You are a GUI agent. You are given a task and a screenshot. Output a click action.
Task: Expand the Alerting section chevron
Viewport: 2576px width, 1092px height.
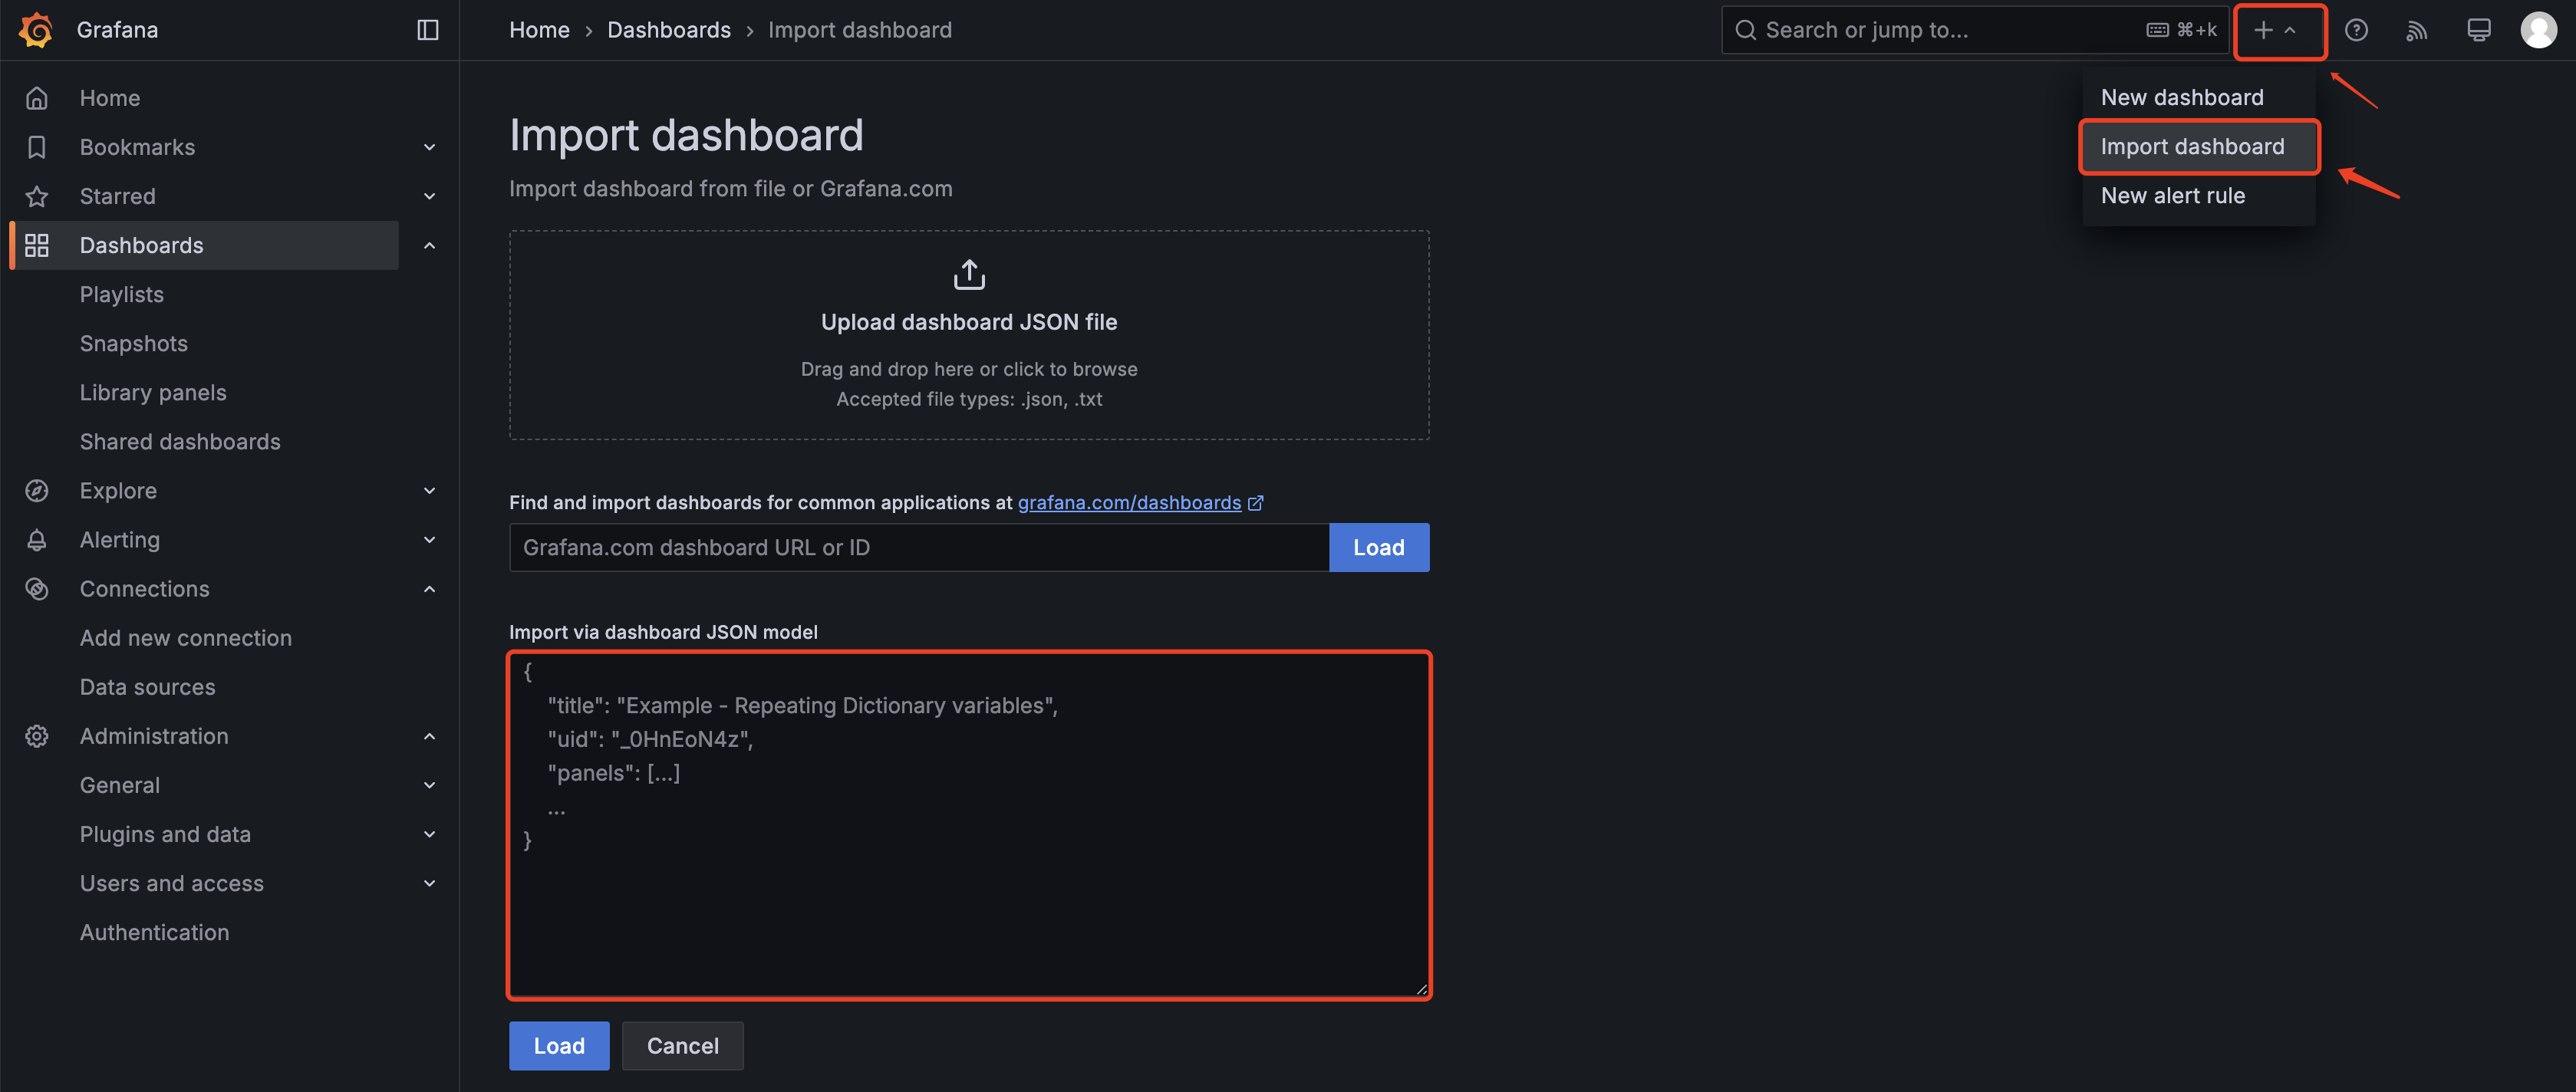430,540
